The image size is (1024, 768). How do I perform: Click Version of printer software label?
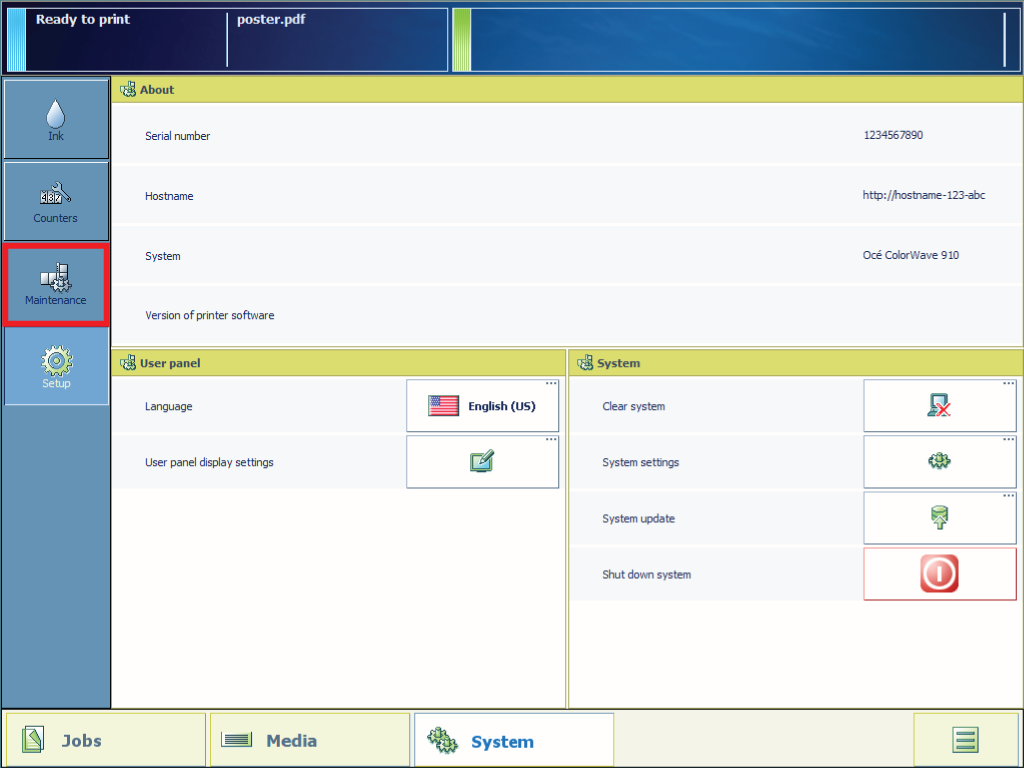point(210,315)
